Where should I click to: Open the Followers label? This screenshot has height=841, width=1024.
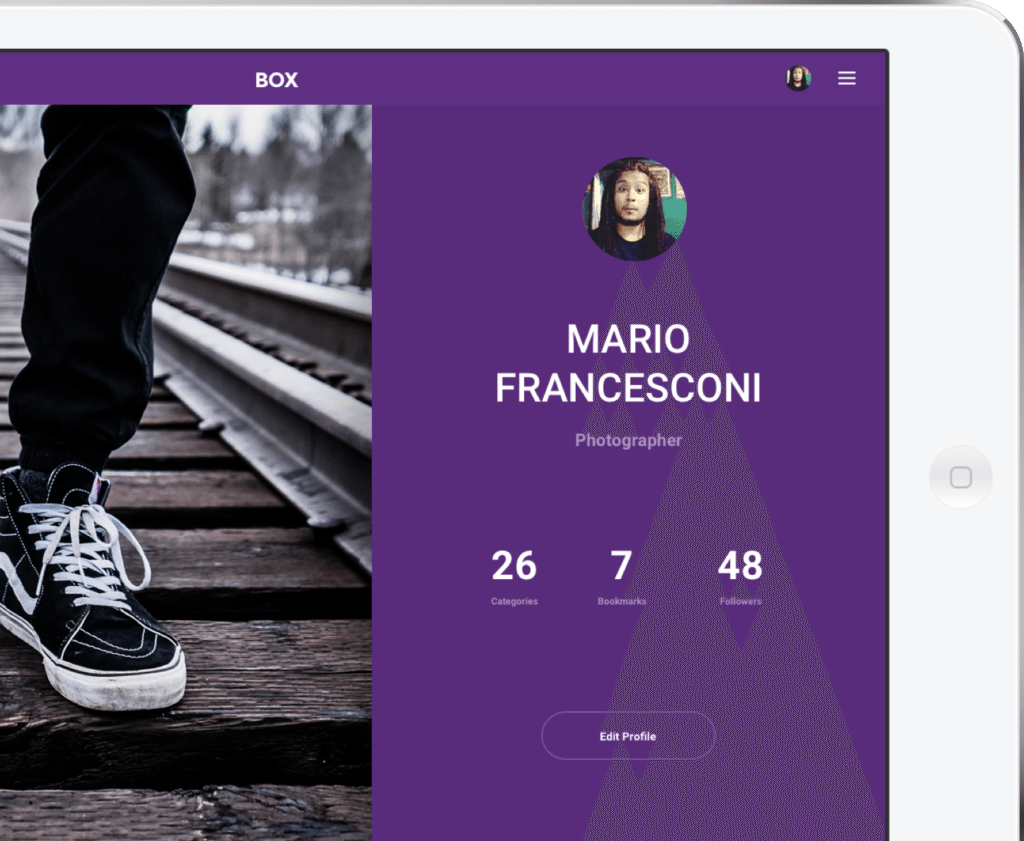point(740,602)
